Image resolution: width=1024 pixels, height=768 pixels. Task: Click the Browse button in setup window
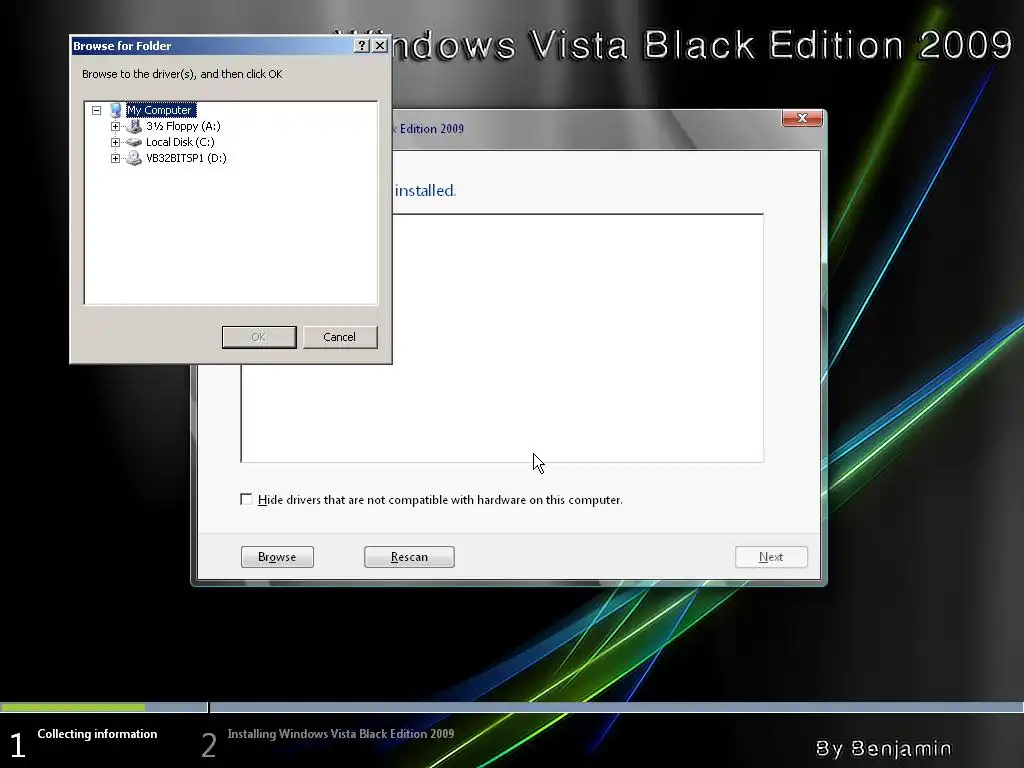[x=278, y=557]
